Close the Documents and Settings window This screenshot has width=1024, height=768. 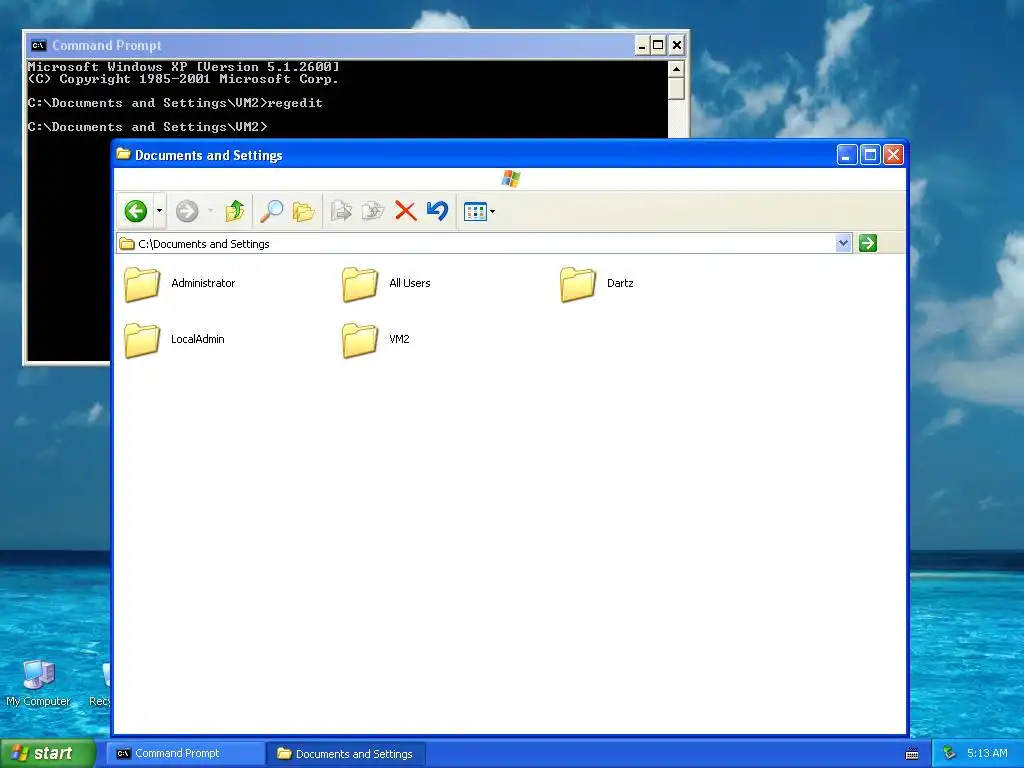[893, 155]
